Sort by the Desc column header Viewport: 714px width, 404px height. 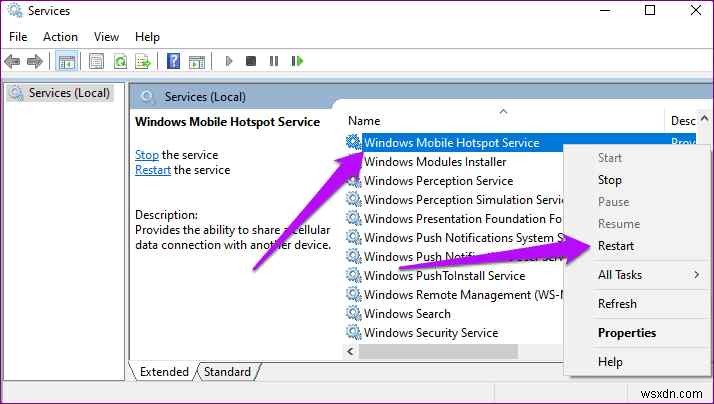coord(683,121)
